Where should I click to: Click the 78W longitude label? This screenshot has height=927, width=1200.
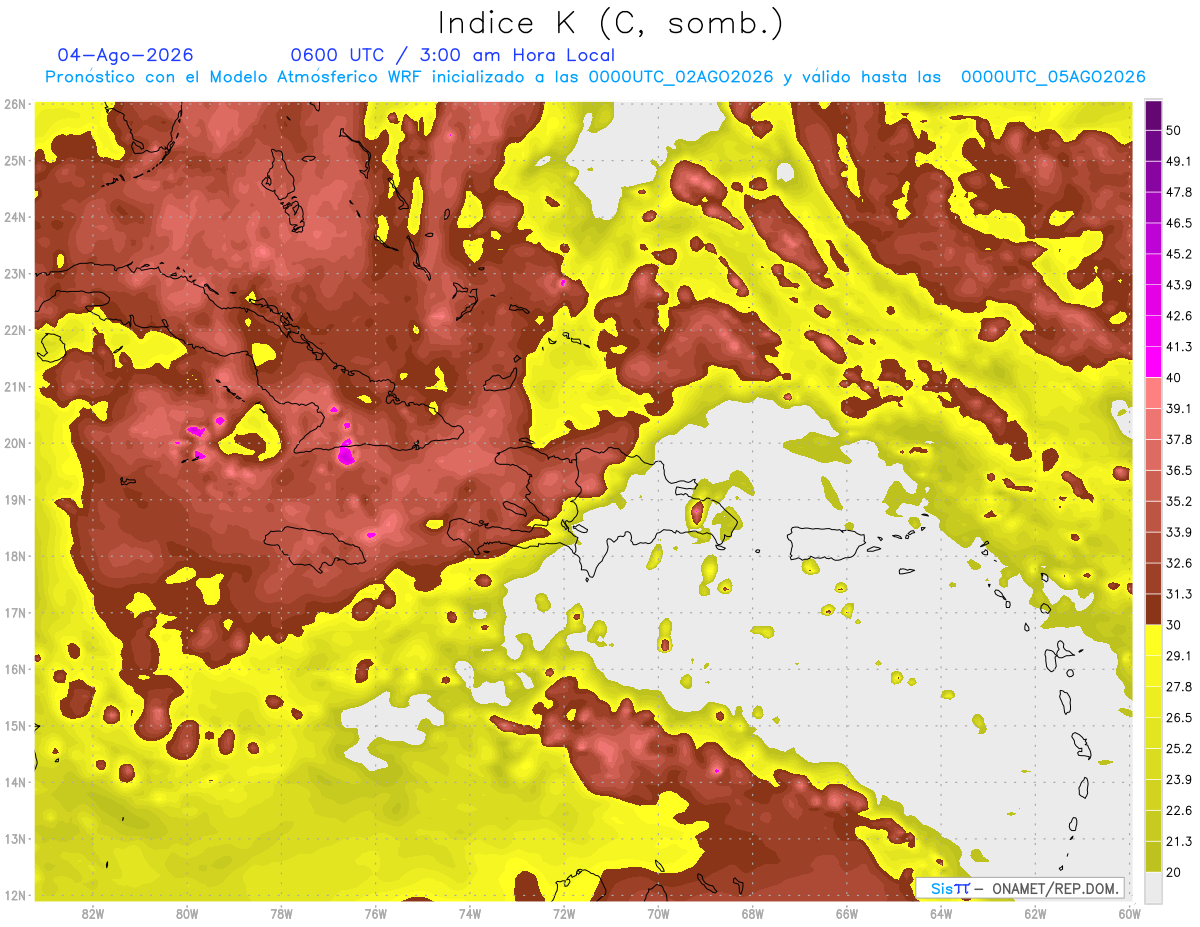point(281,914)
